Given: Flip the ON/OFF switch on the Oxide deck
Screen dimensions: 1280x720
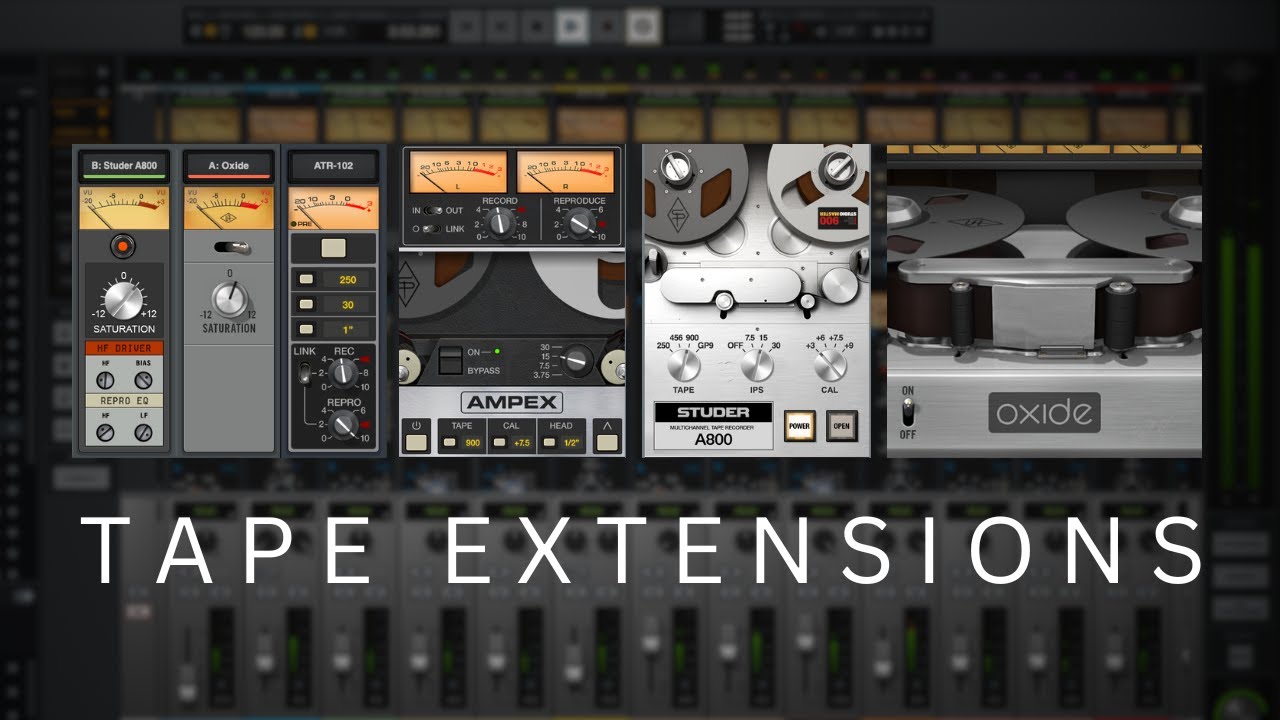Looking at the screenshot, I should [908, 412].
